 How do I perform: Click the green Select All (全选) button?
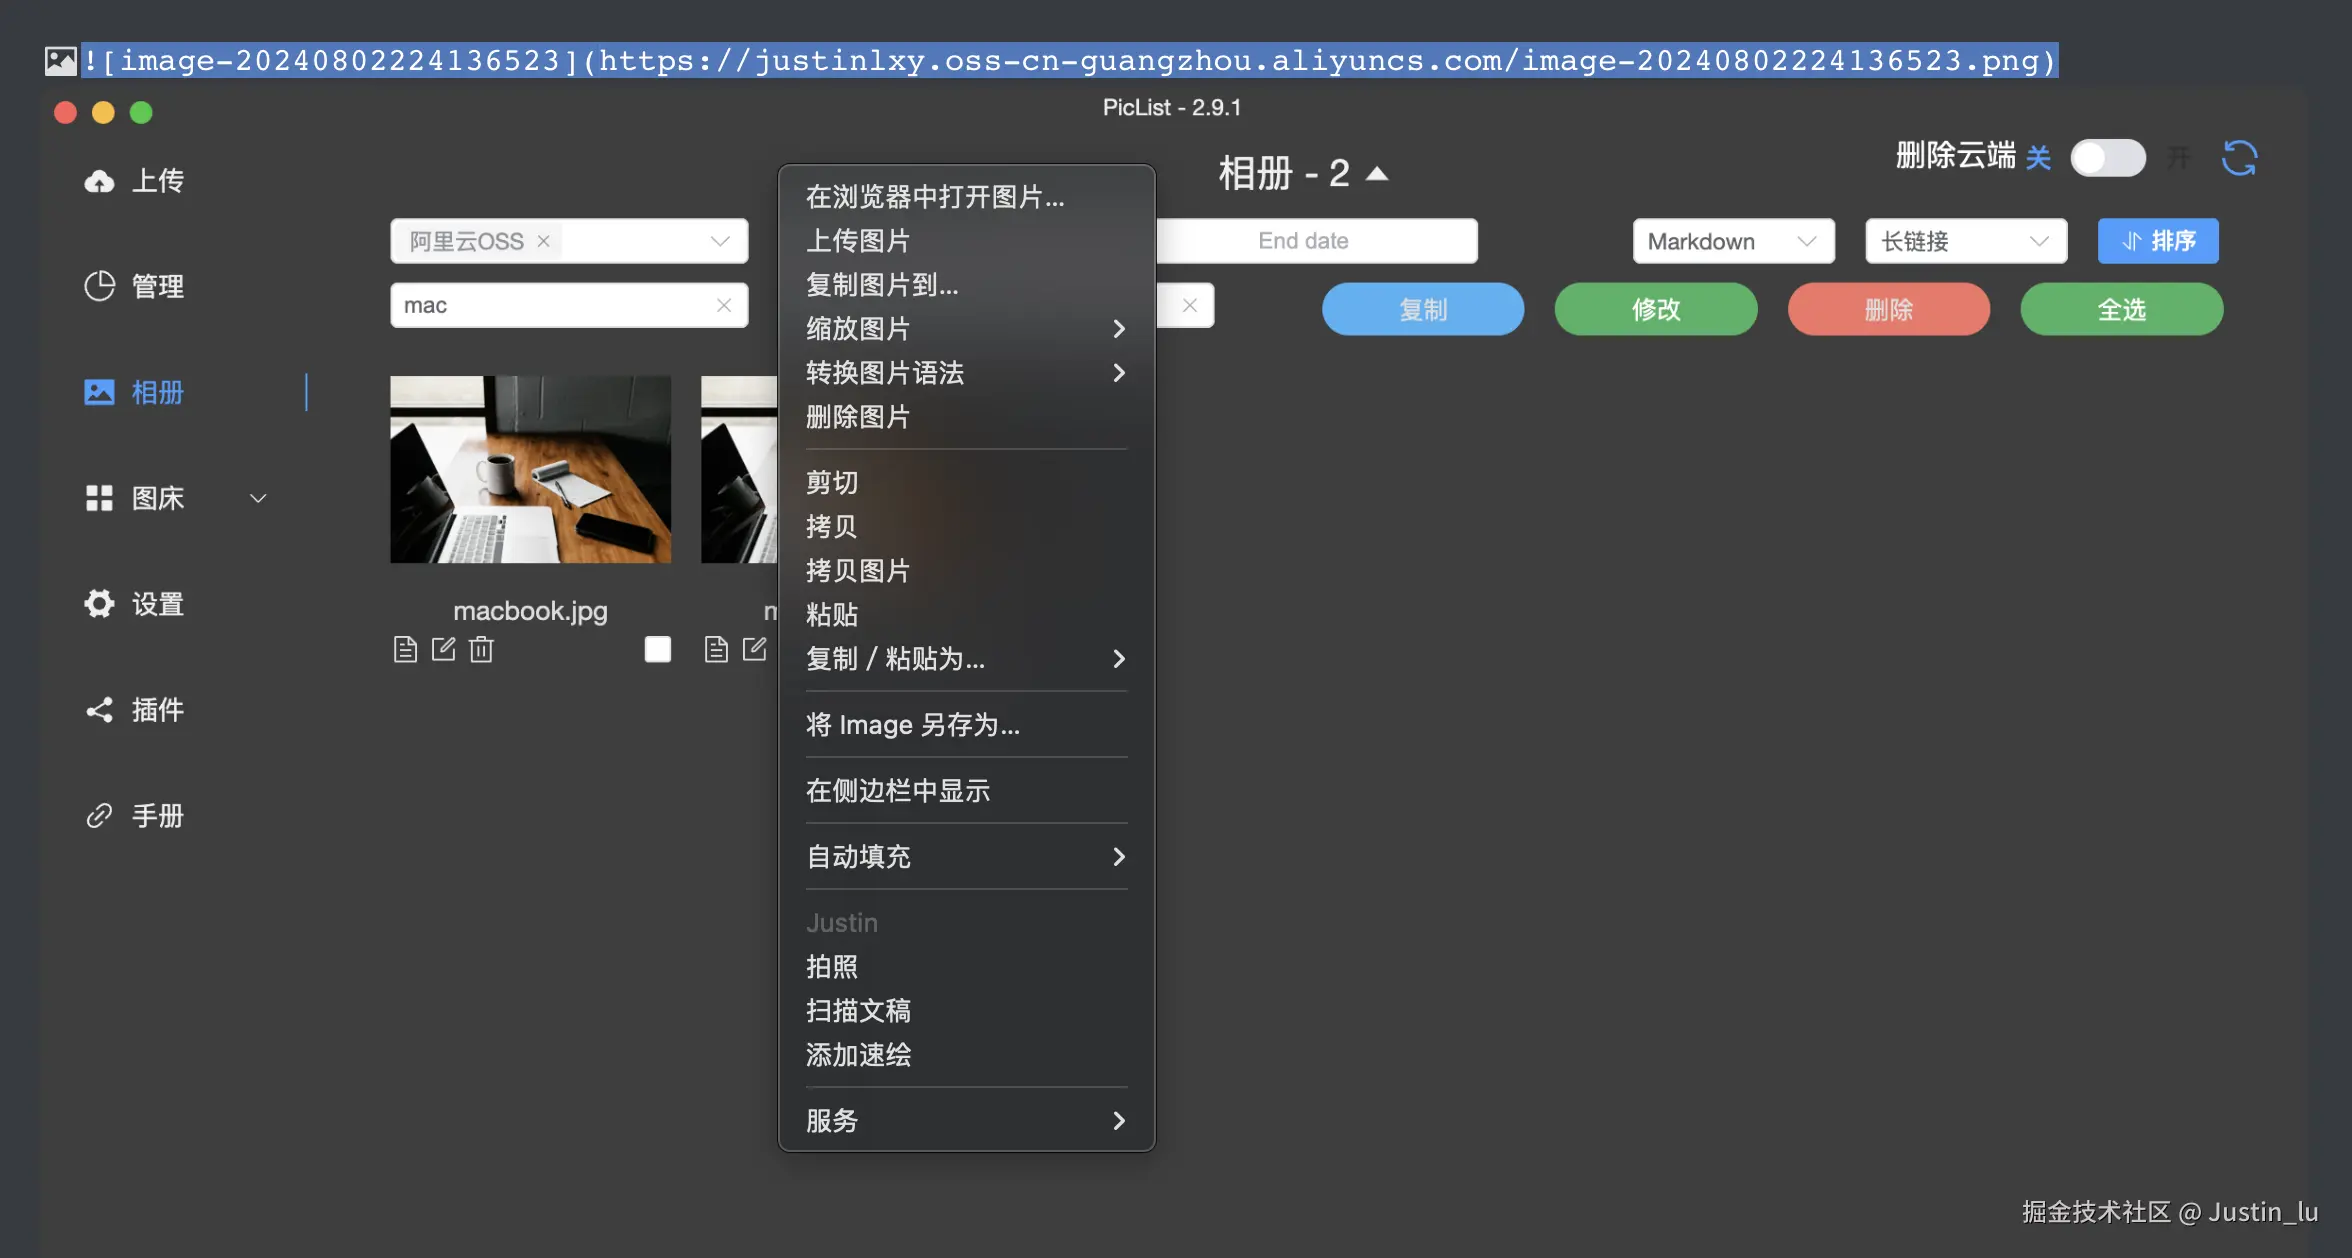click(2121, 309)
